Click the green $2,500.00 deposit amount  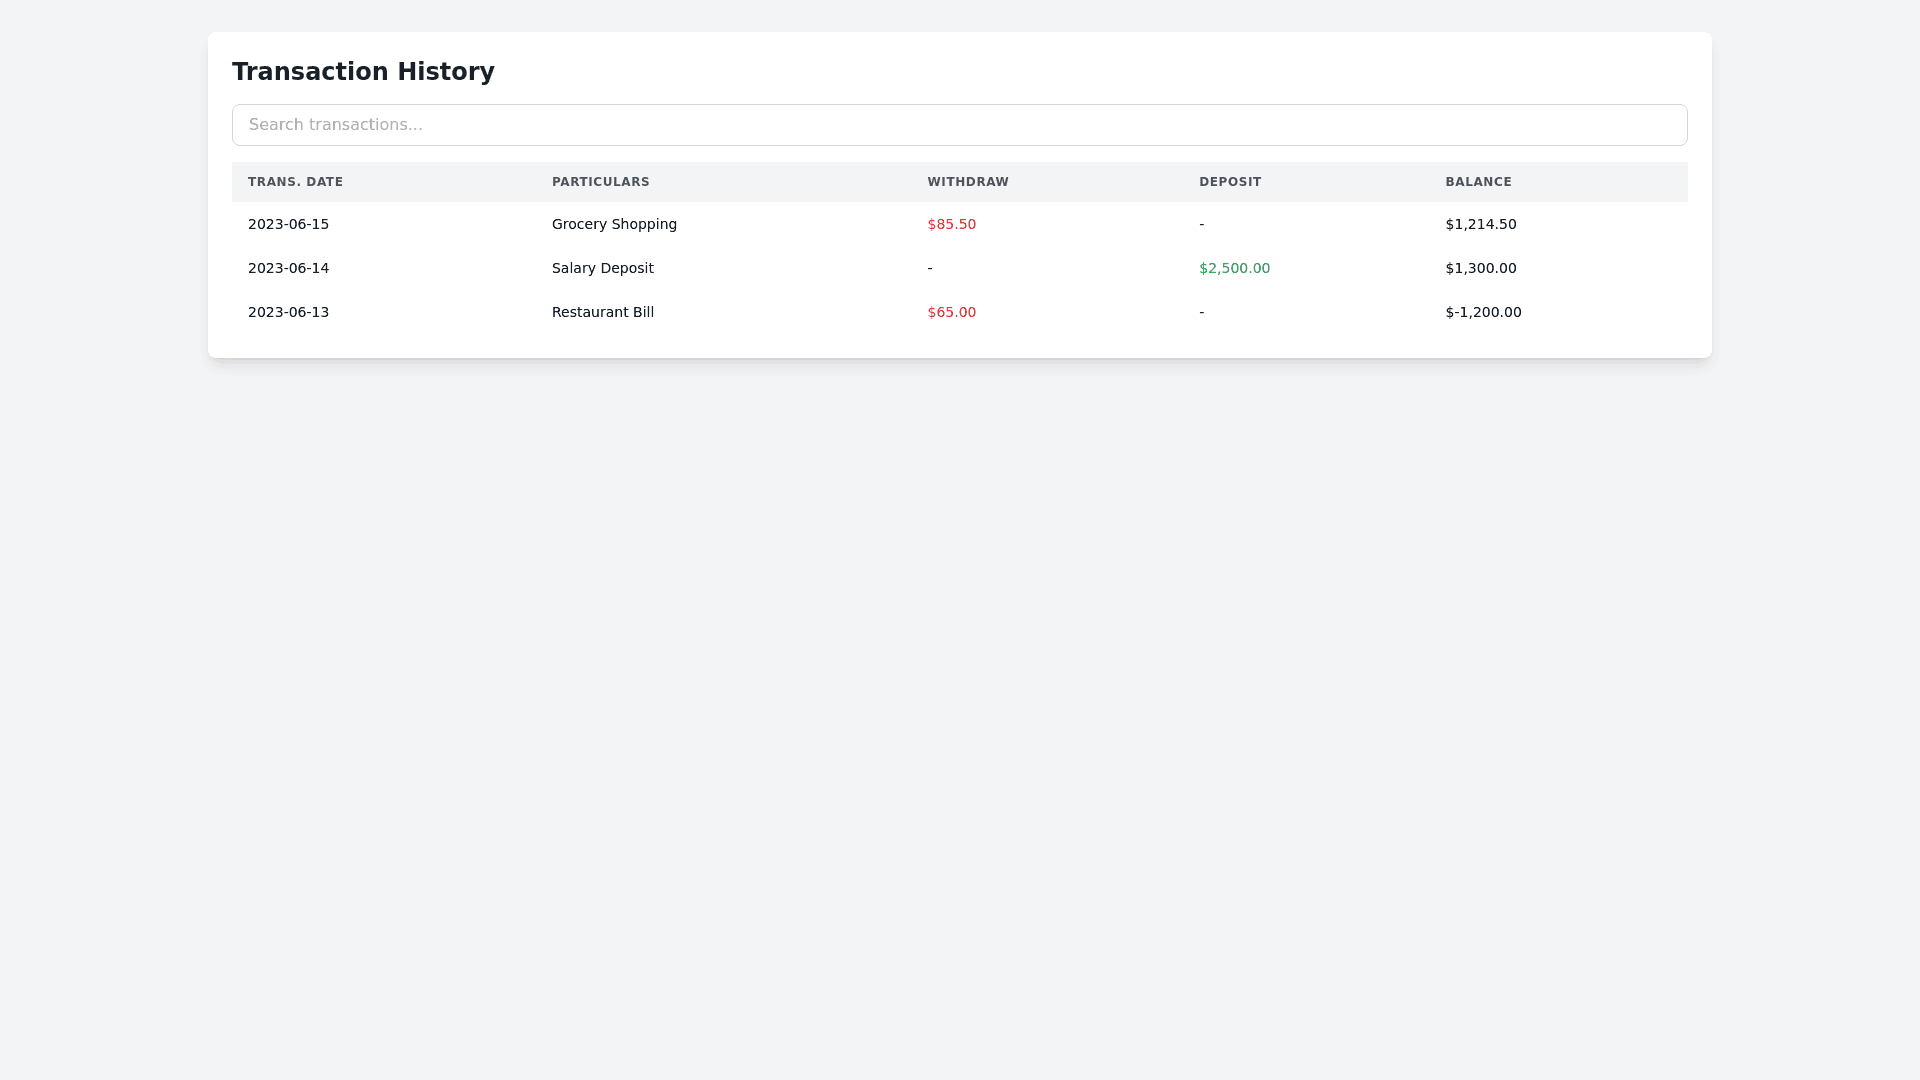pyautogui.click(x=1234, y=268)
